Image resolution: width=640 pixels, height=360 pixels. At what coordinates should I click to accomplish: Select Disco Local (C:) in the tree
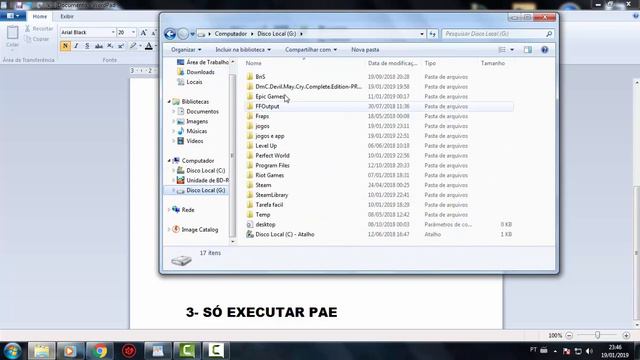click(x=206, y=171)
